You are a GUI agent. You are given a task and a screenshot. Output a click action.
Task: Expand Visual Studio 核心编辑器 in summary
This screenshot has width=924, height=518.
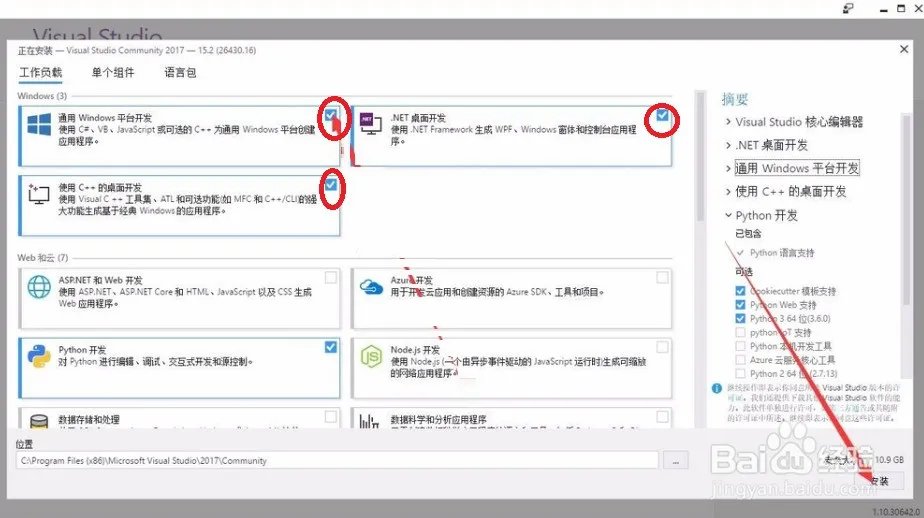click(x=728, y=122)
